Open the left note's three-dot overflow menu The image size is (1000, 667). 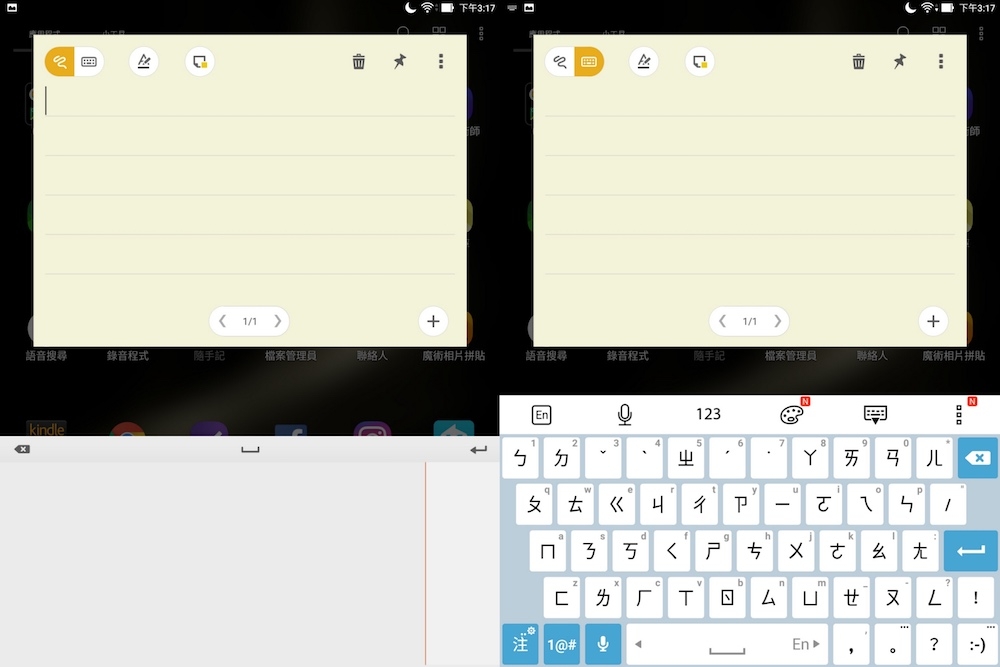(x=441, y=61)
